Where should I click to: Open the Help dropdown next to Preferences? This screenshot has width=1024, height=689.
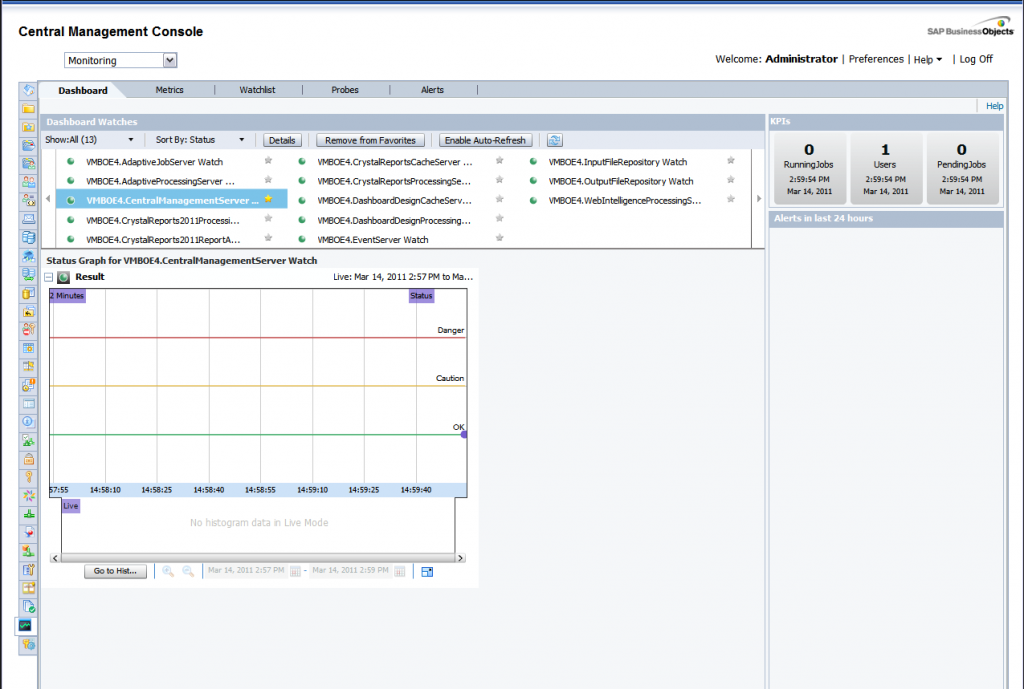tap(928, 59)
